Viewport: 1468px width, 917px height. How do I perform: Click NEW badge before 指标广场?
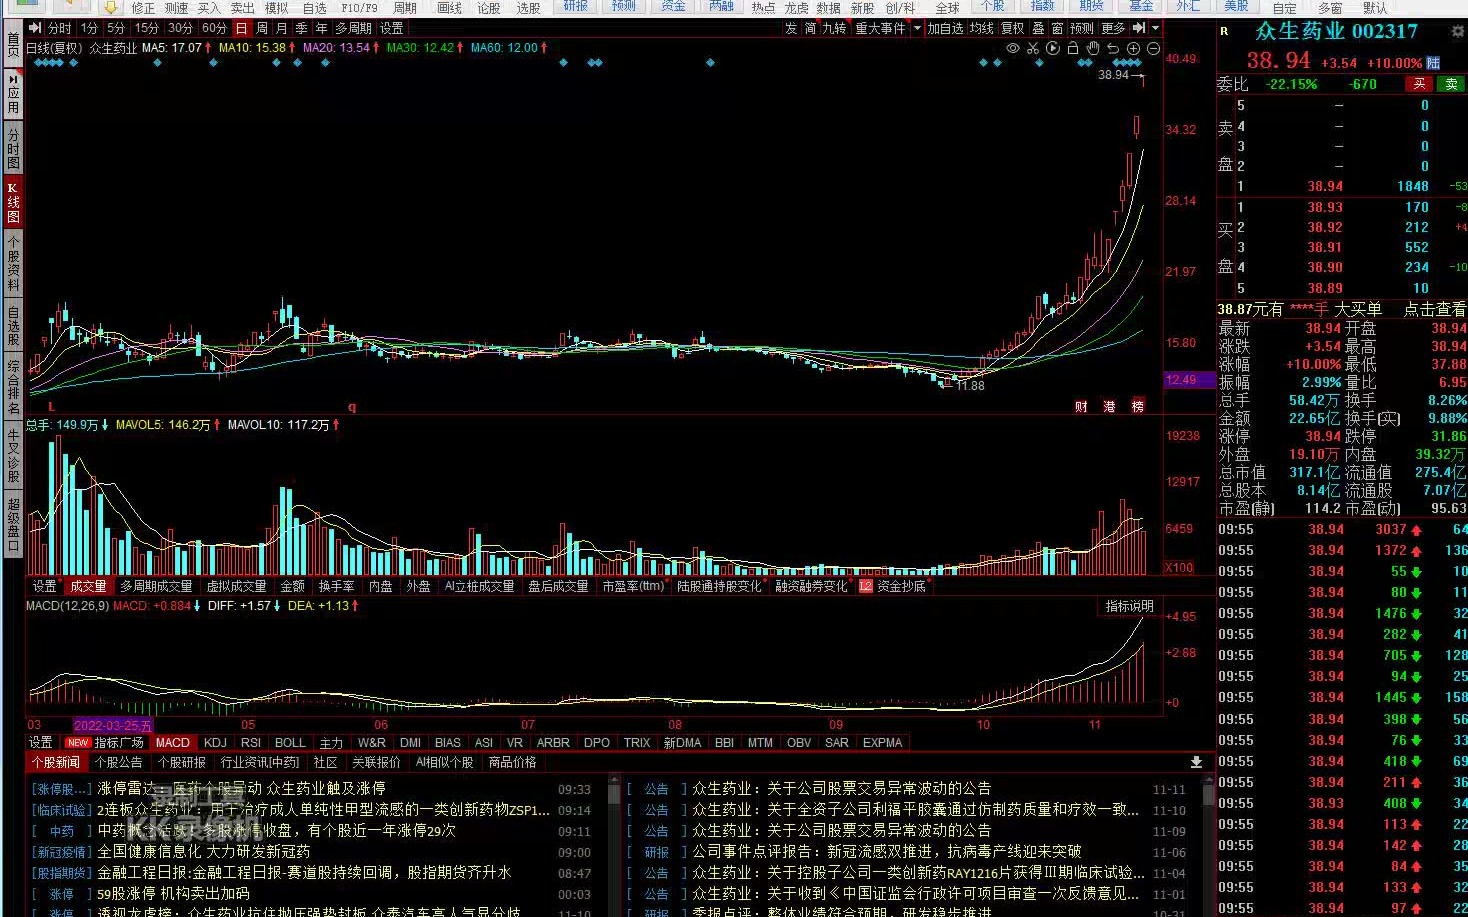[x=78, y=742]
